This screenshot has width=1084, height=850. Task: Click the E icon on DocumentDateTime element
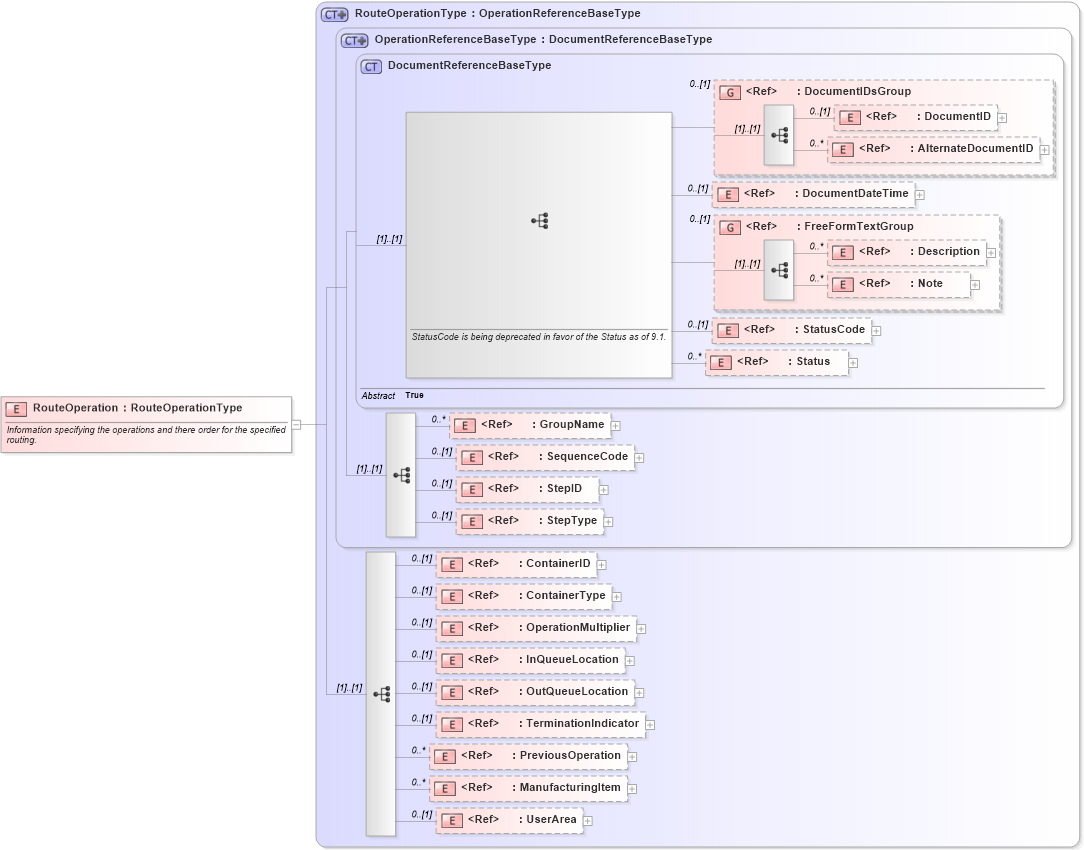729,193
